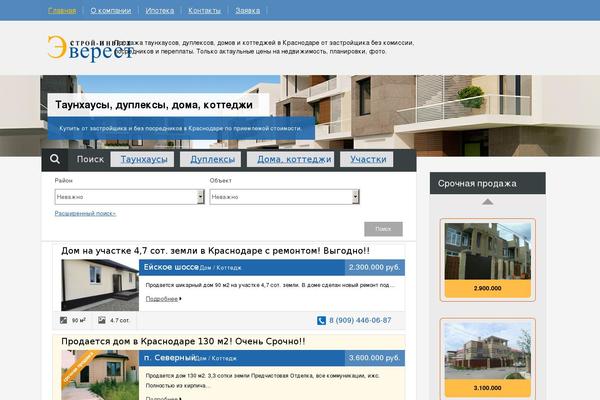Click the Ейское шоссе location heading
The height and width of the screenshot is (400, 600).
pos(171,267)
